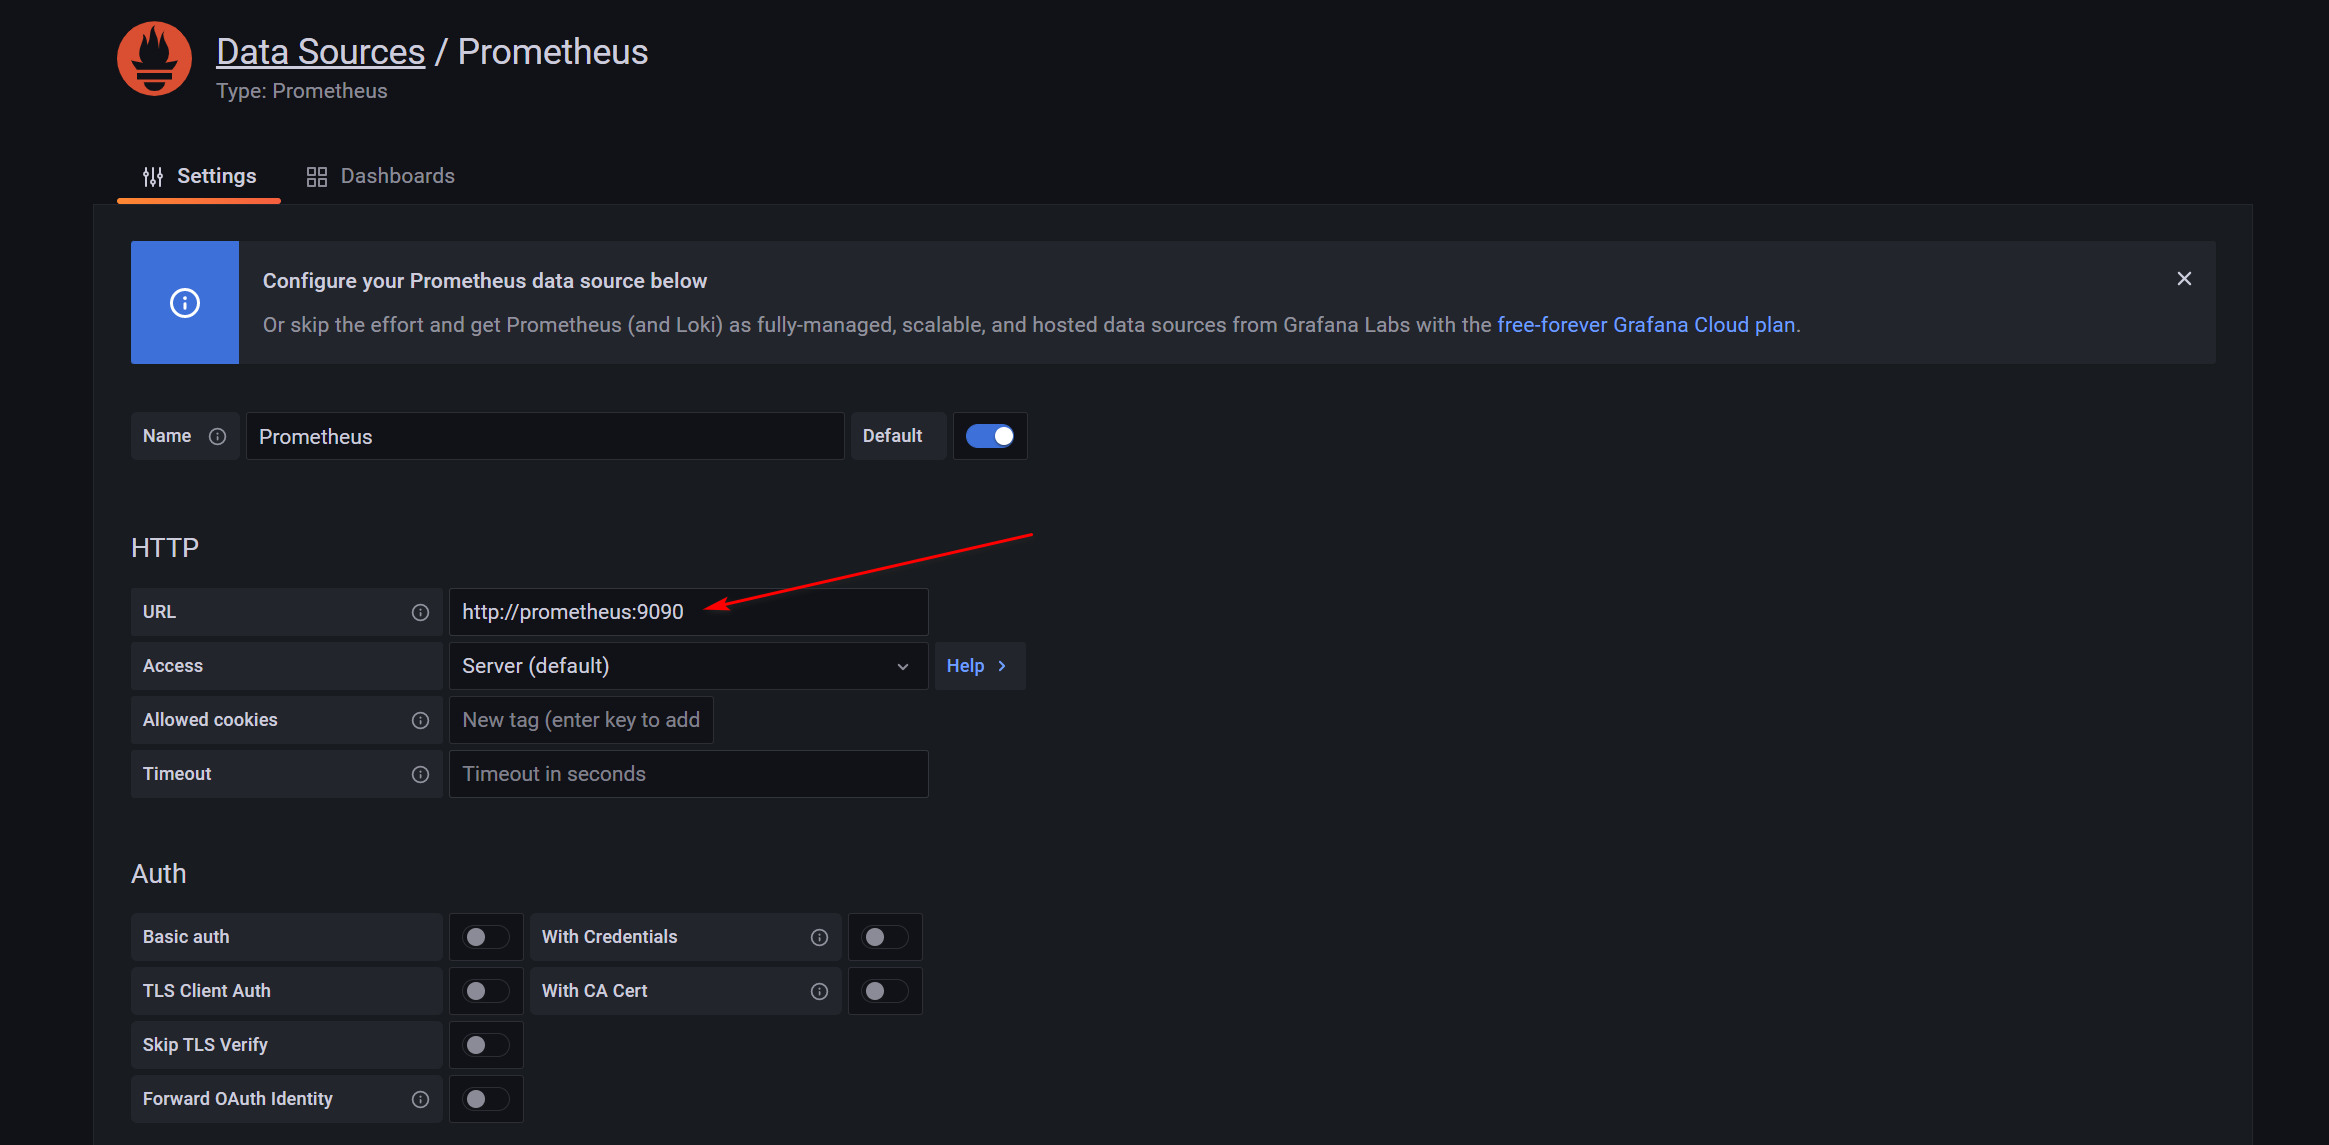Open the Data Sources breadcrumb link
This screenshot has width=2329, height=1145.
320,52
